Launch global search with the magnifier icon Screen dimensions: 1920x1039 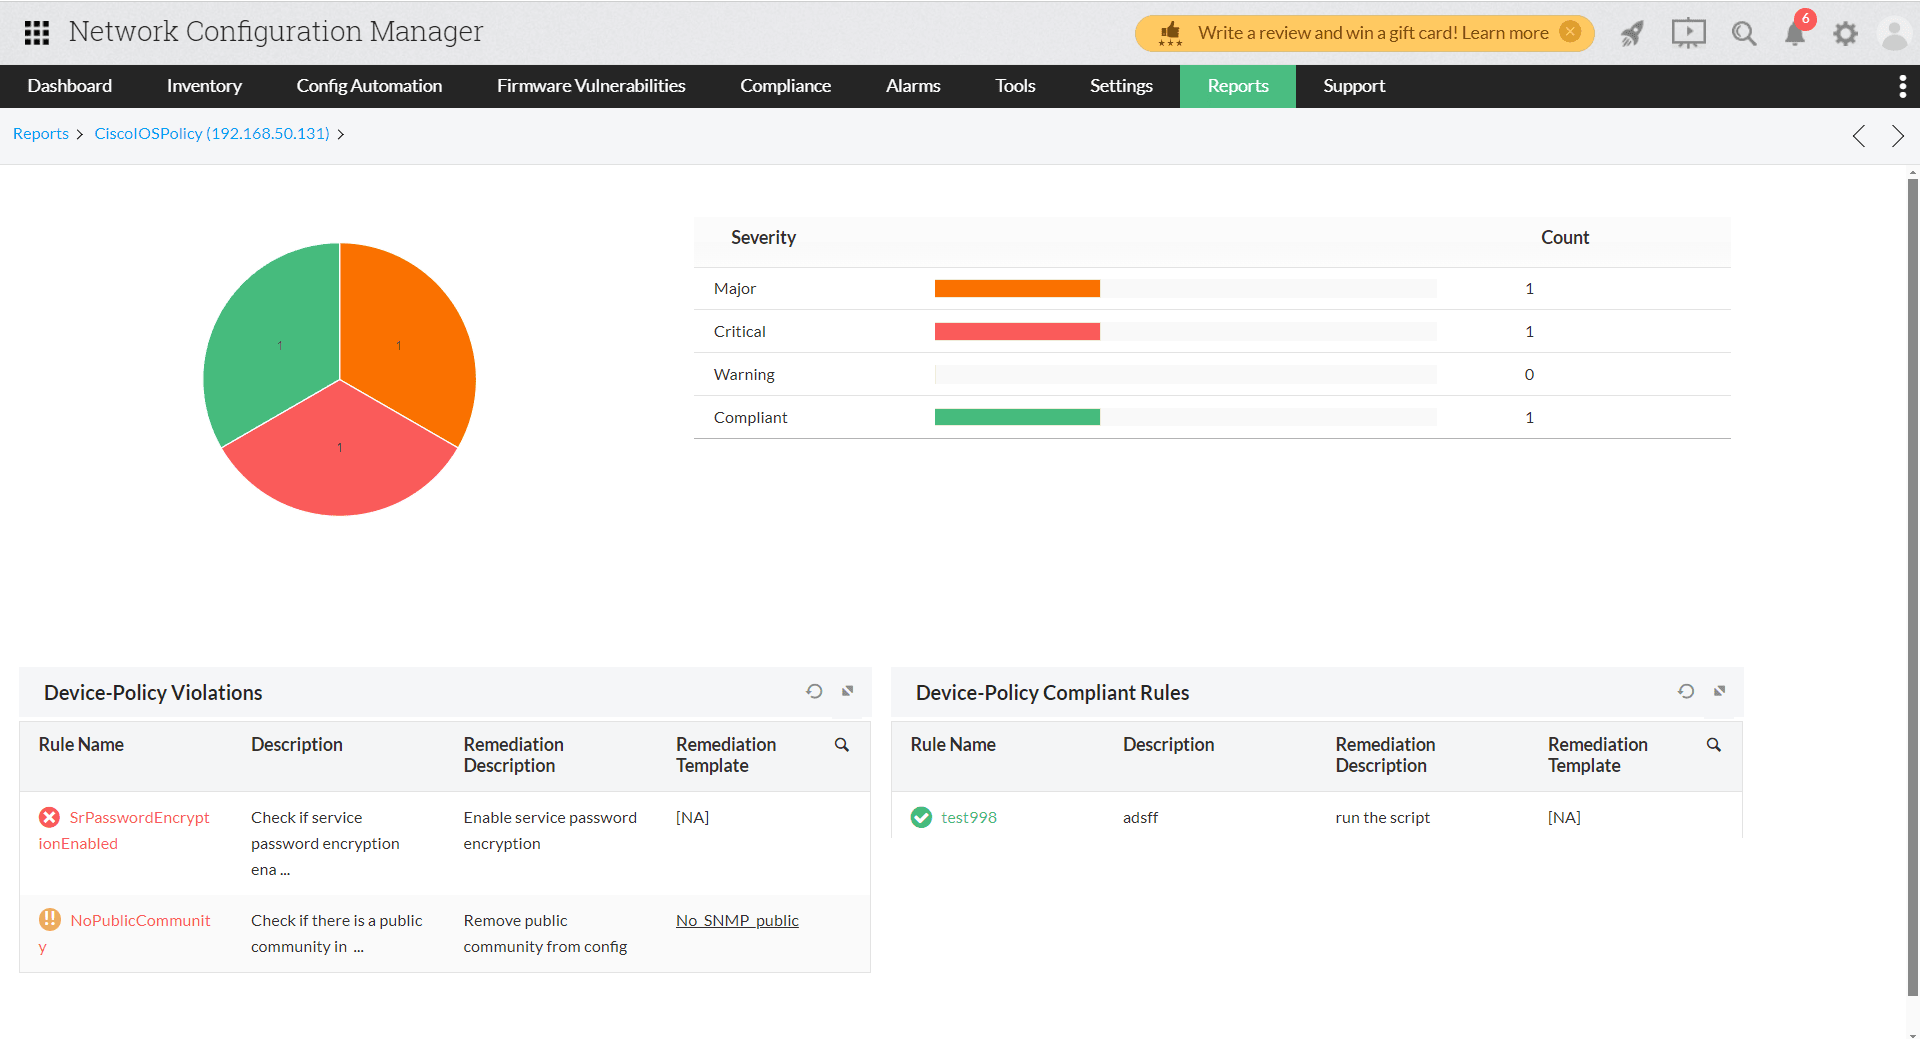[1744, 33]
